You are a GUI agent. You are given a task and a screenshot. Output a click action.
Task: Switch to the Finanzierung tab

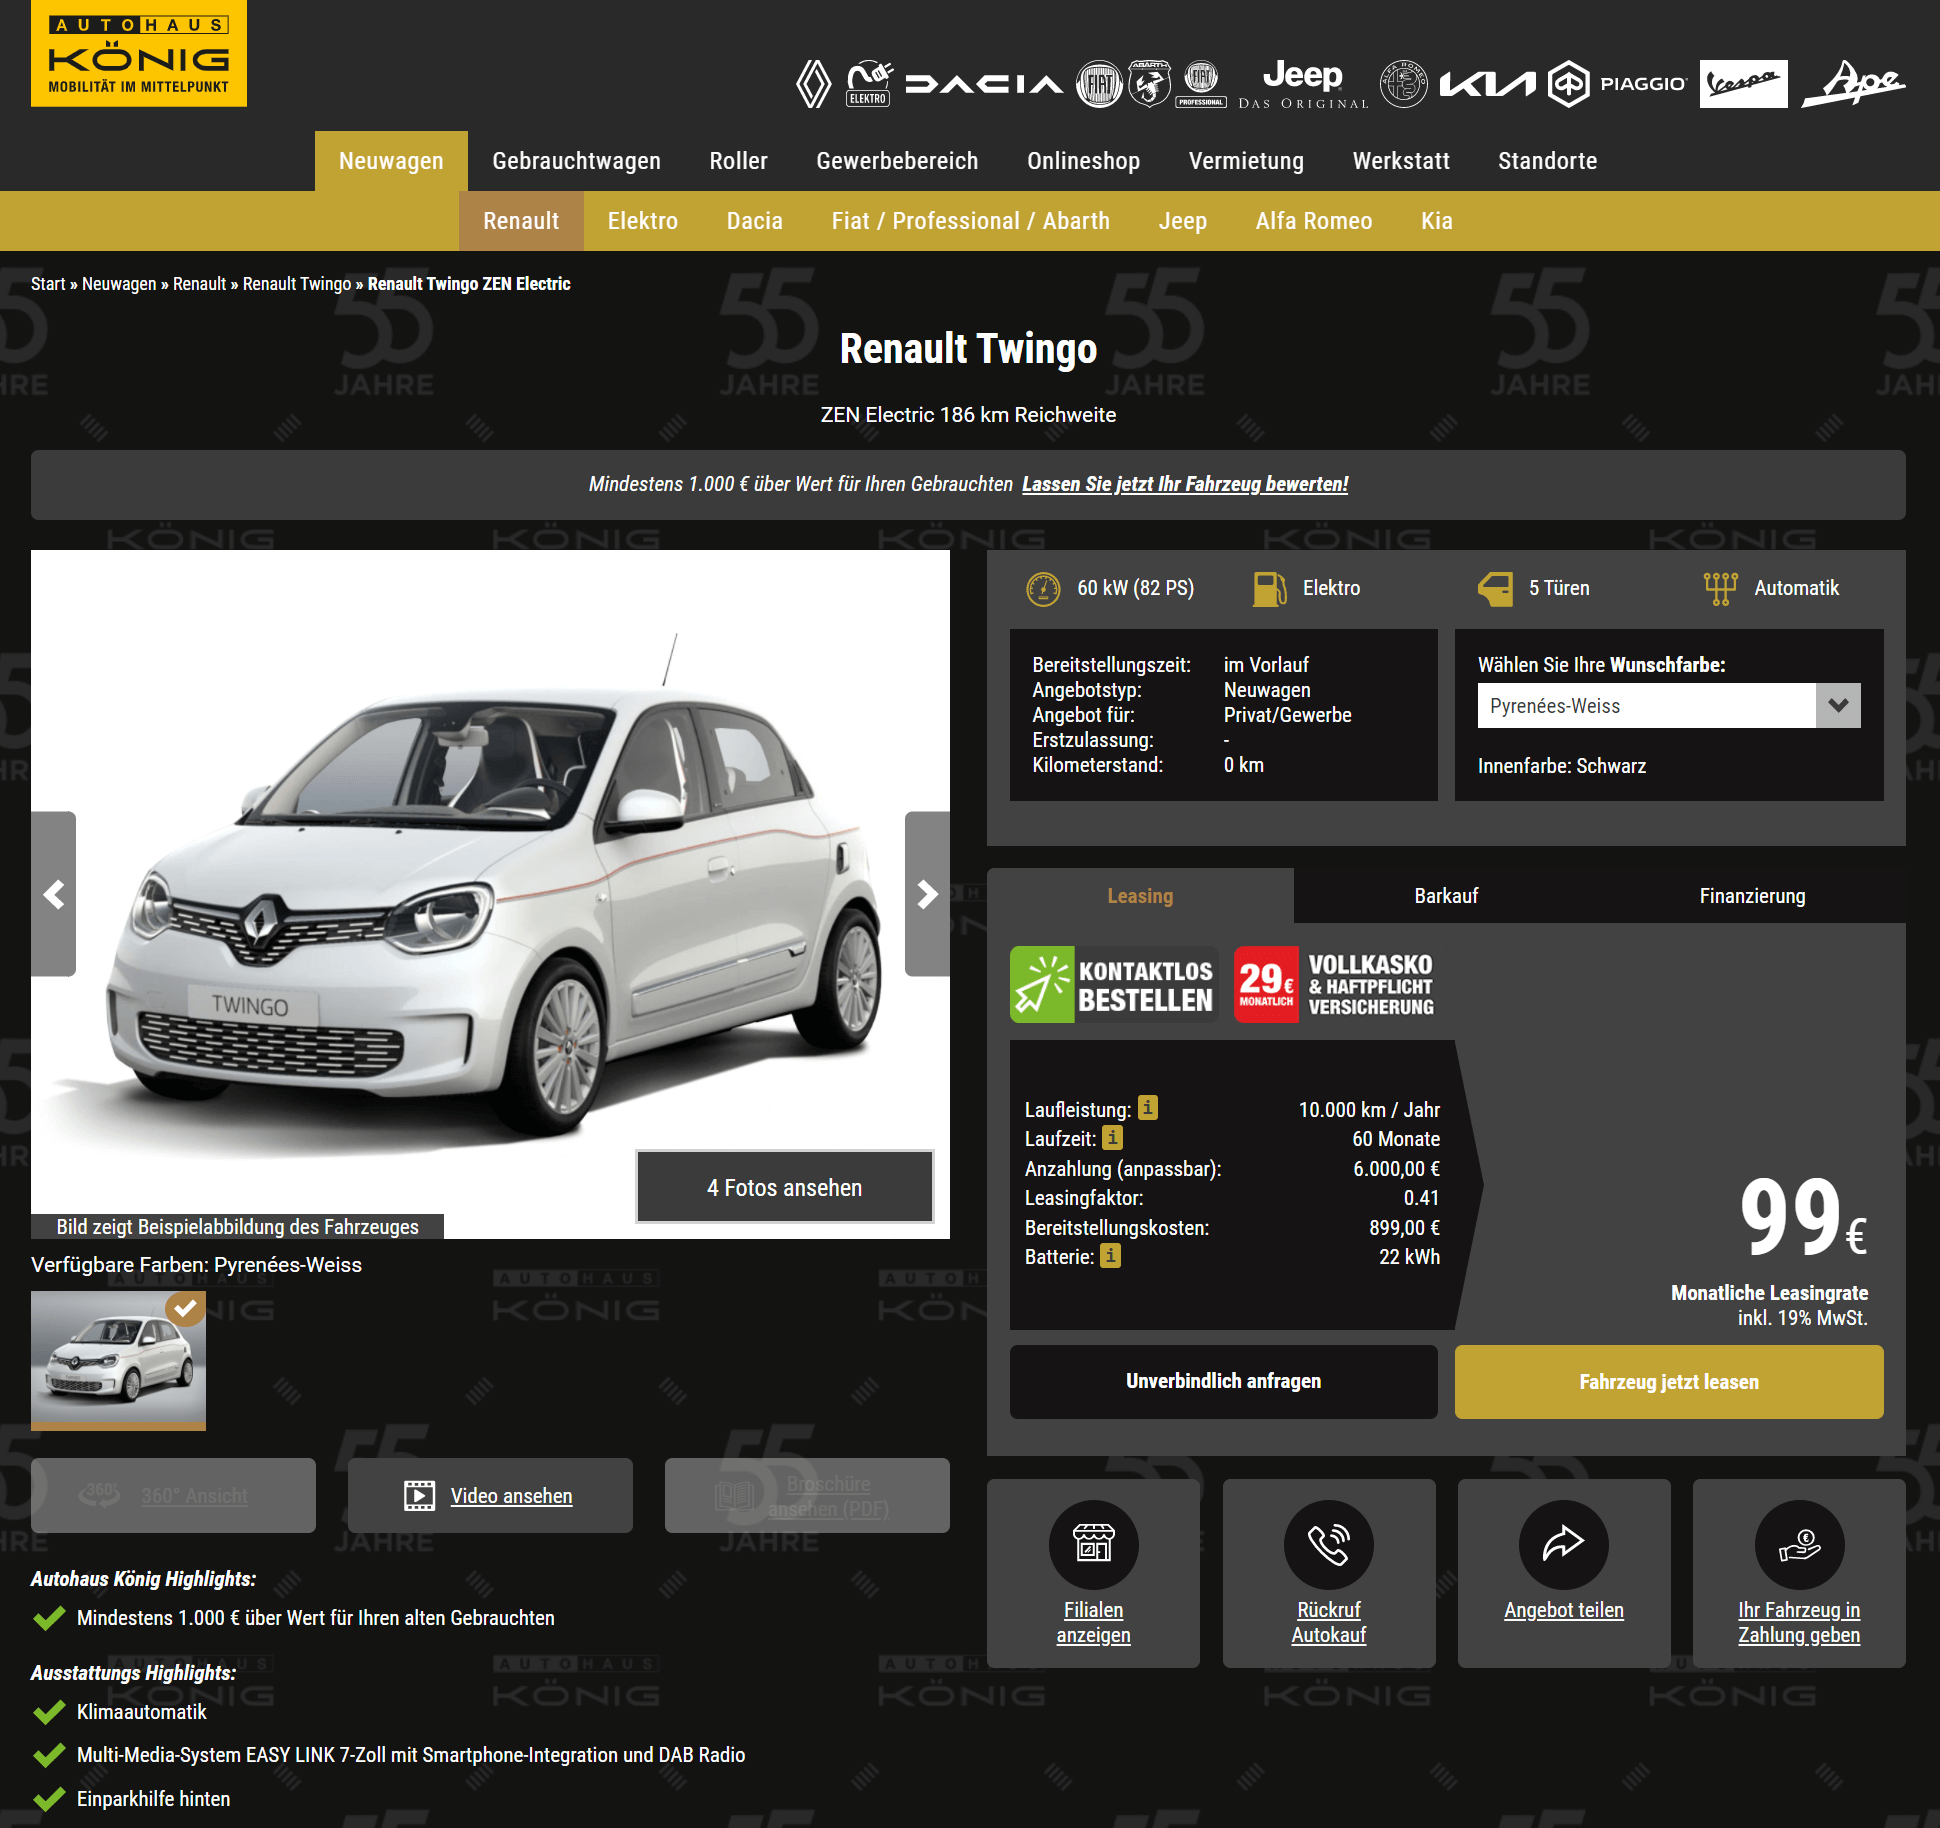click(1752, 896)
